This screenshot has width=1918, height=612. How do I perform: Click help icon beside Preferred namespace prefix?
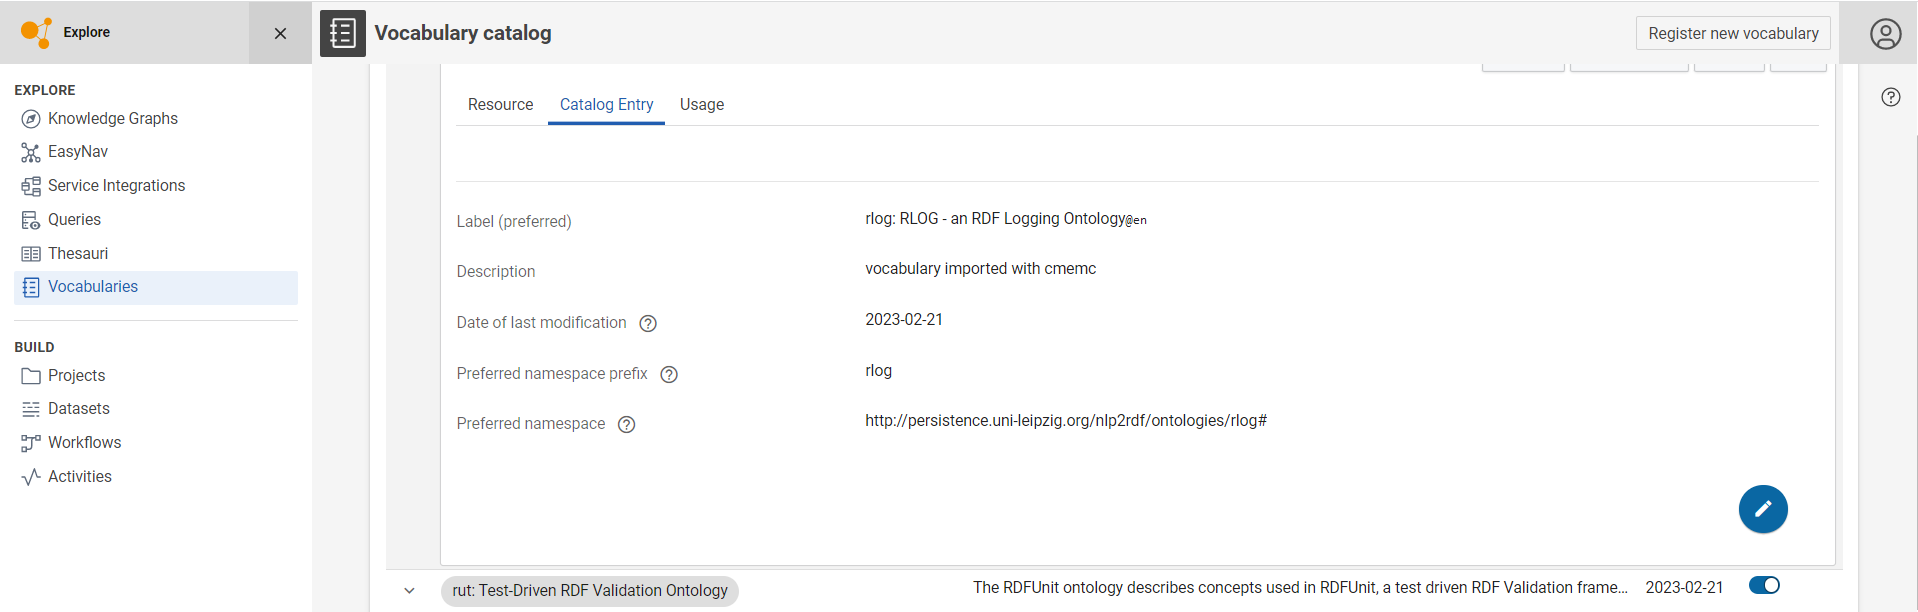[669, 374]
